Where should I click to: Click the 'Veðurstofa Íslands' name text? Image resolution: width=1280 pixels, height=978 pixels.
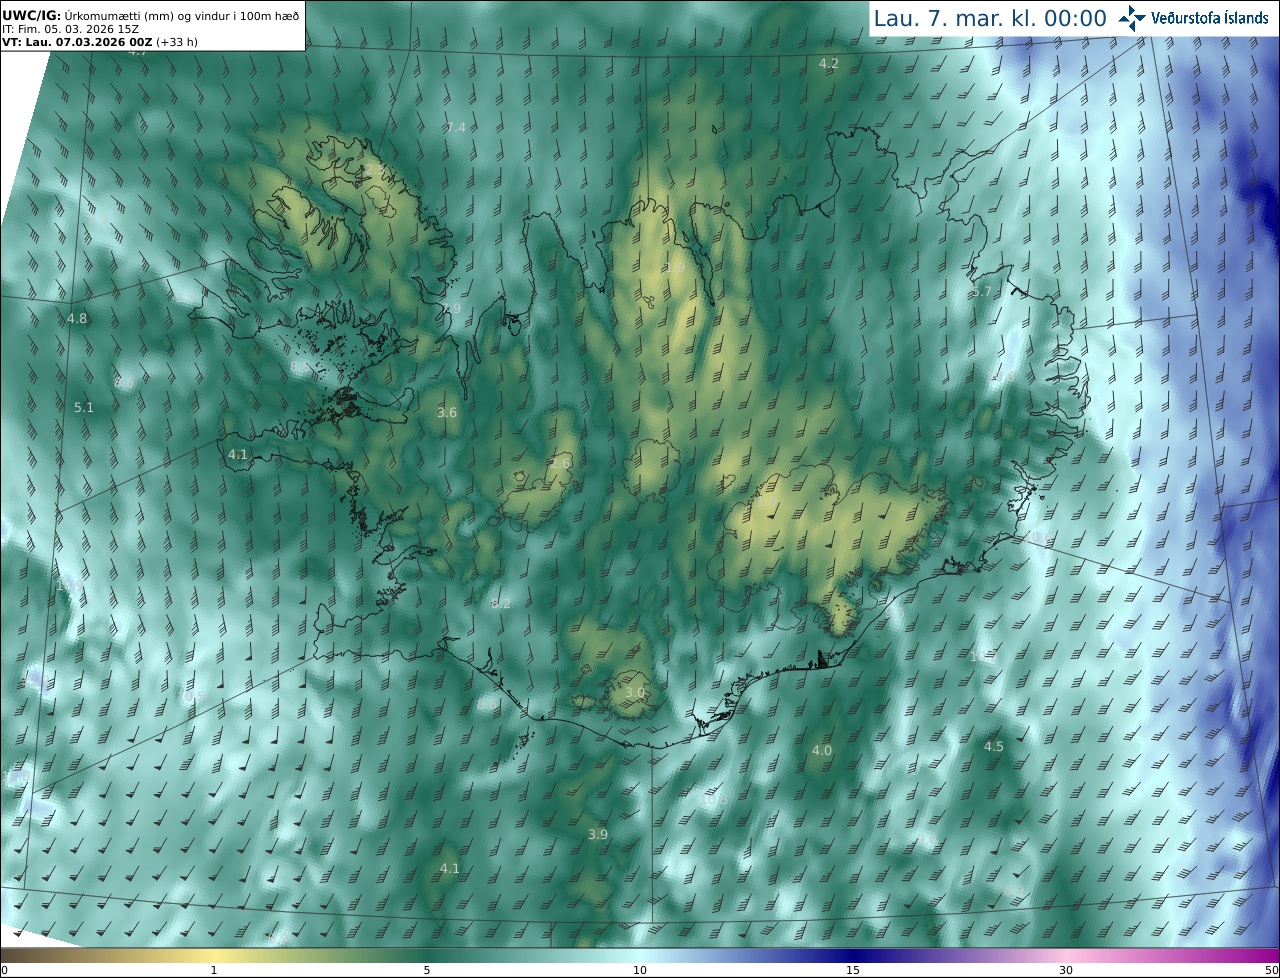1210,18
